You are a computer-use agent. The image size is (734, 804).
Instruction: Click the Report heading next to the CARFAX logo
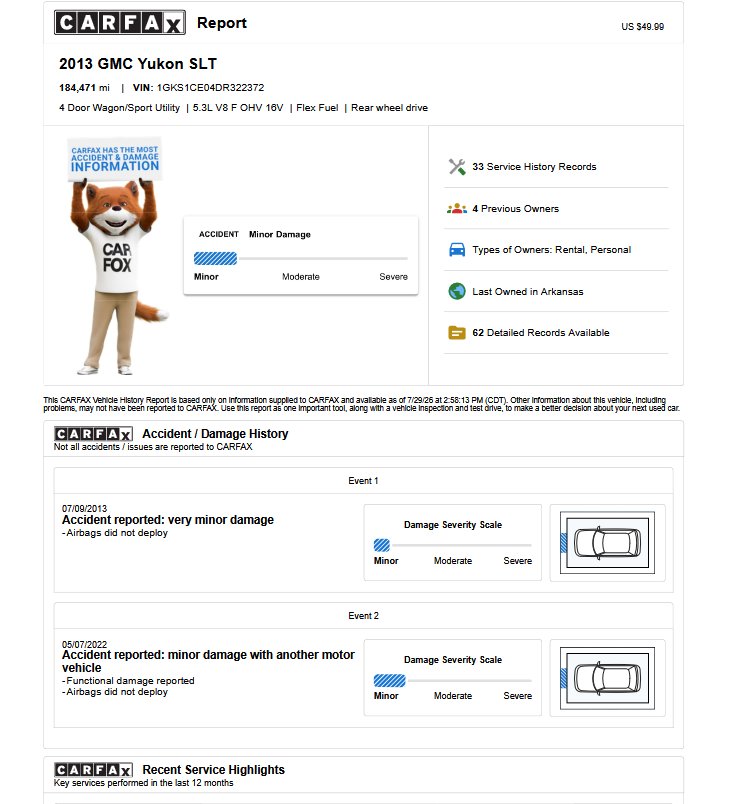[x=222, y=23]
